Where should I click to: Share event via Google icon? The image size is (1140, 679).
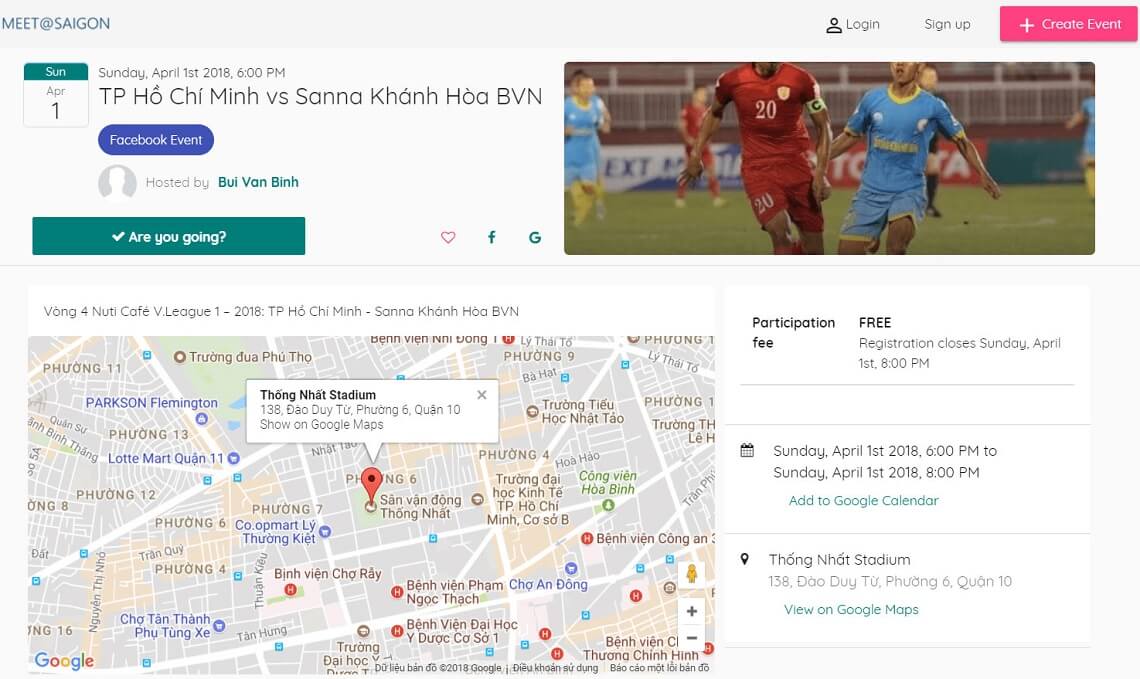[535, 237]
